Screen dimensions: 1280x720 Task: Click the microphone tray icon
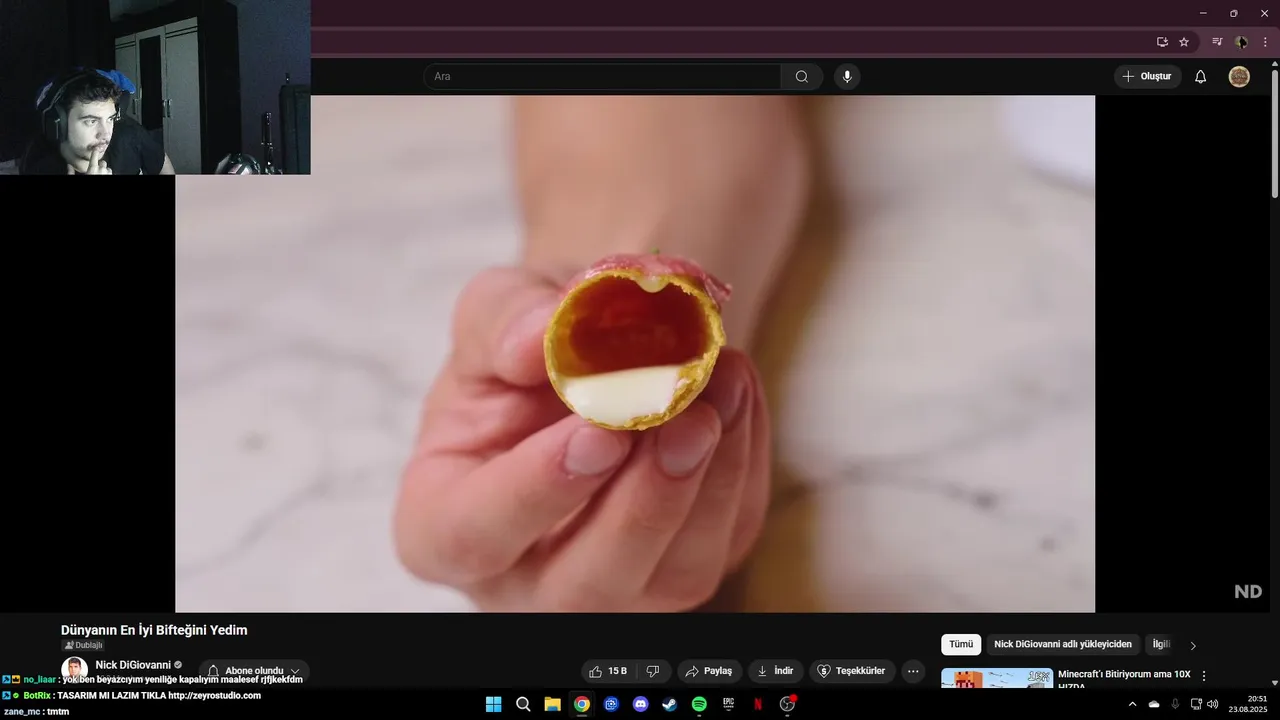pyautogui.click(x=1175, y=704)
